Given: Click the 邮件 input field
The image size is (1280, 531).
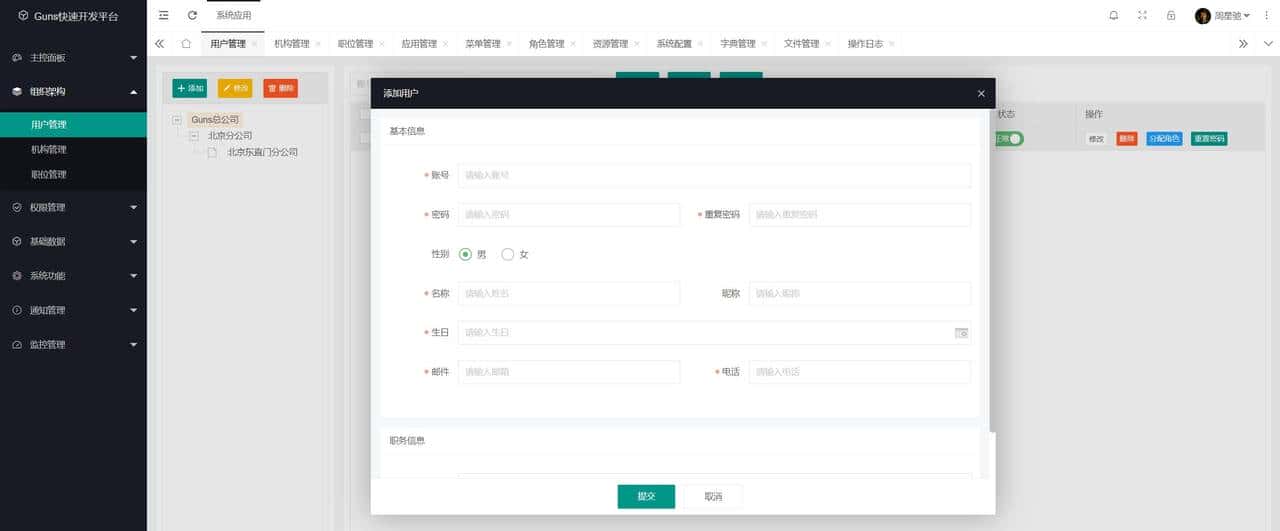Looking at the screenshot, I should (569, 372).
